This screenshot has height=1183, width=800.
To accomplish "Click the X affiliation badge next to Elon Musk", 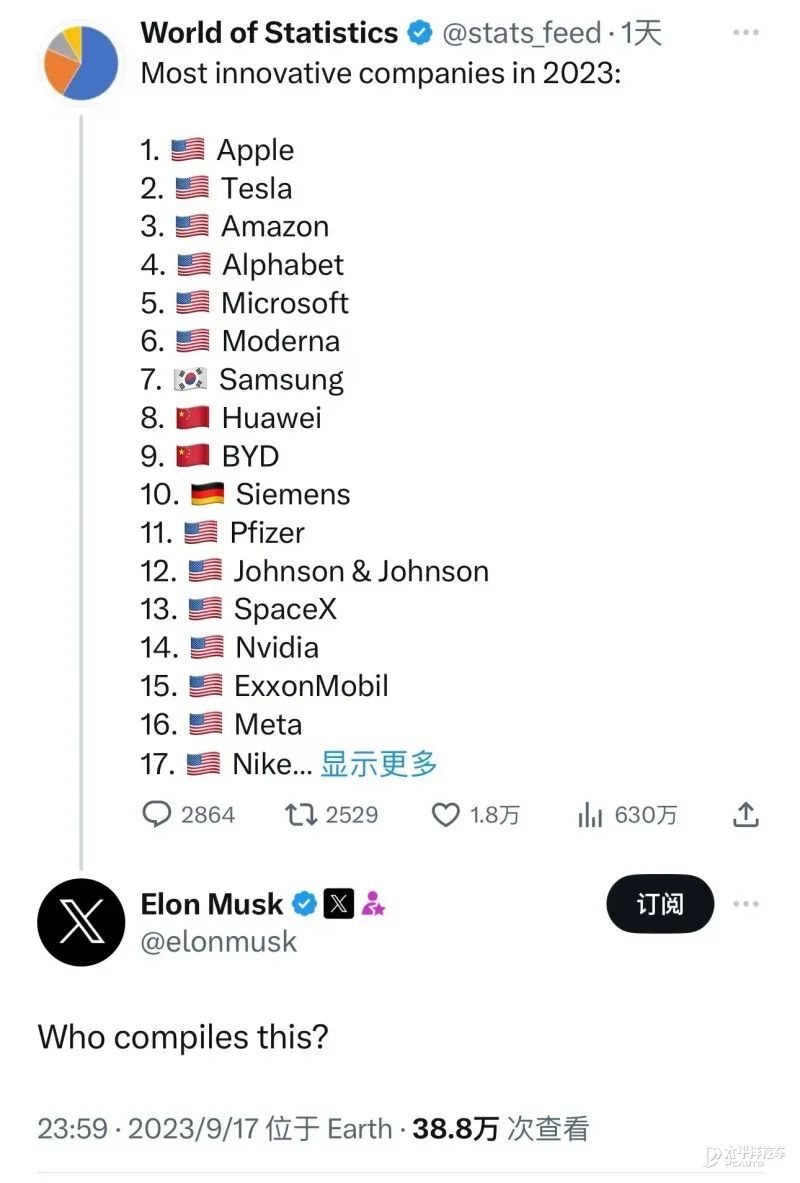I will (x=339, y=903).
